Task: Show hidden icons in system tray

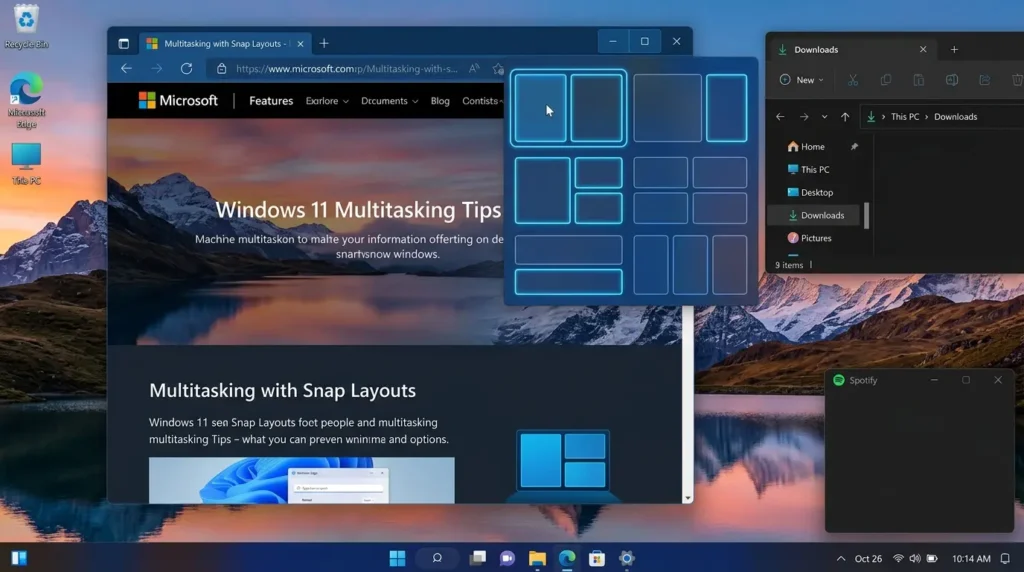Action: 840,558
